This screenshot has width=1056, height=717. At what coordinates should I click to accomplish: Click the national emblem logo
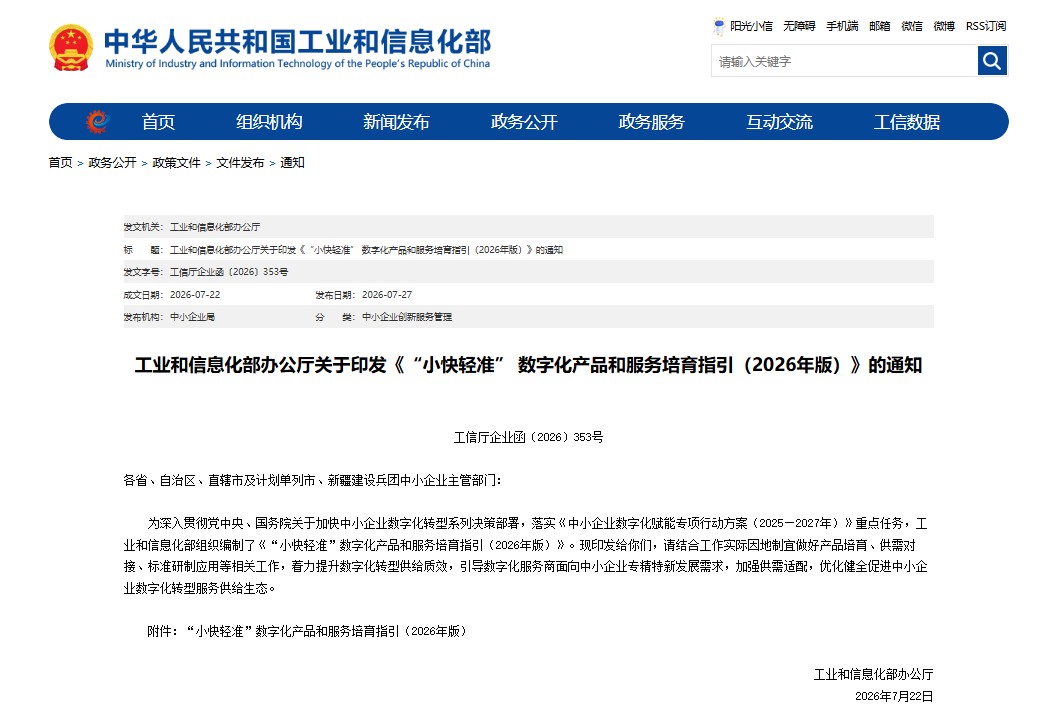pyautogui.click(x=71, y=47)
